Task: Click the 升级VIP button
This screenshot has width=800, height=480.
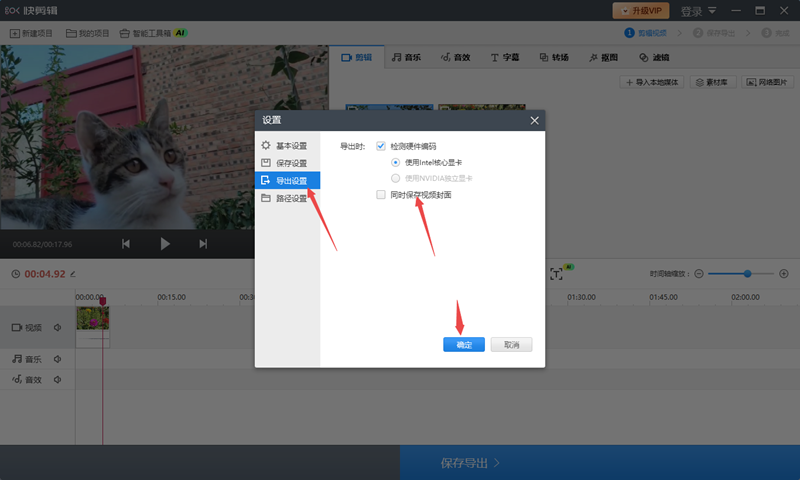Action: (640, 10)
